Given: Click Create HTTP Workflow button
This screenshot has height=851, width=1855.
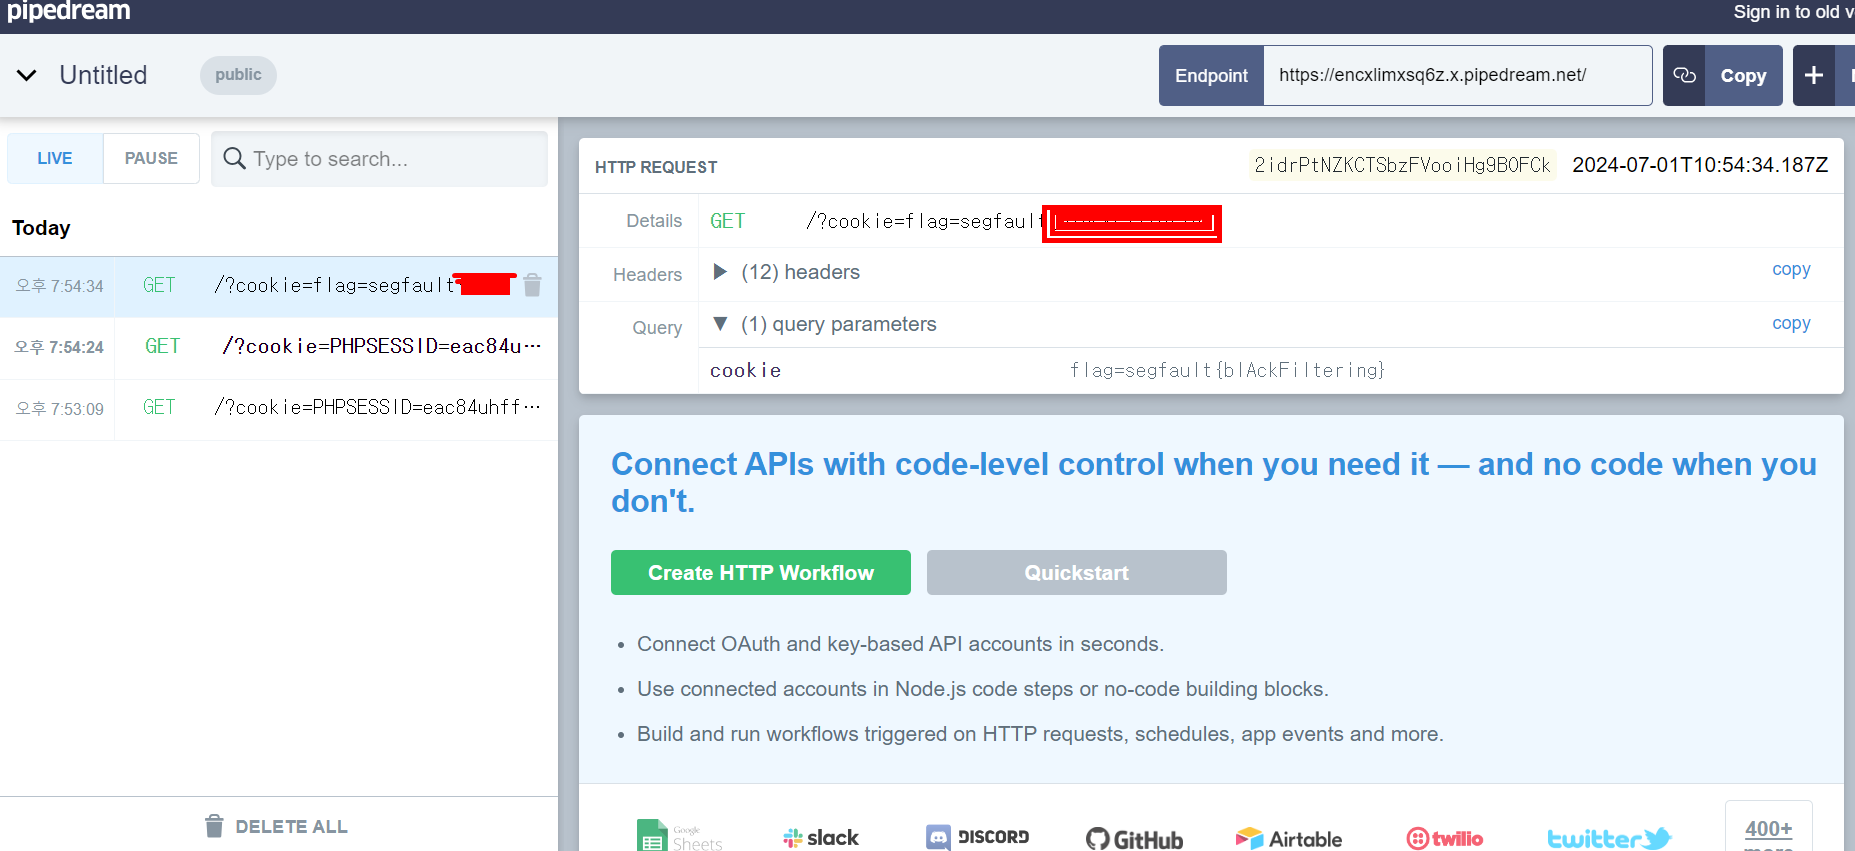Looking at the screenshot, I should pos(761,573).
